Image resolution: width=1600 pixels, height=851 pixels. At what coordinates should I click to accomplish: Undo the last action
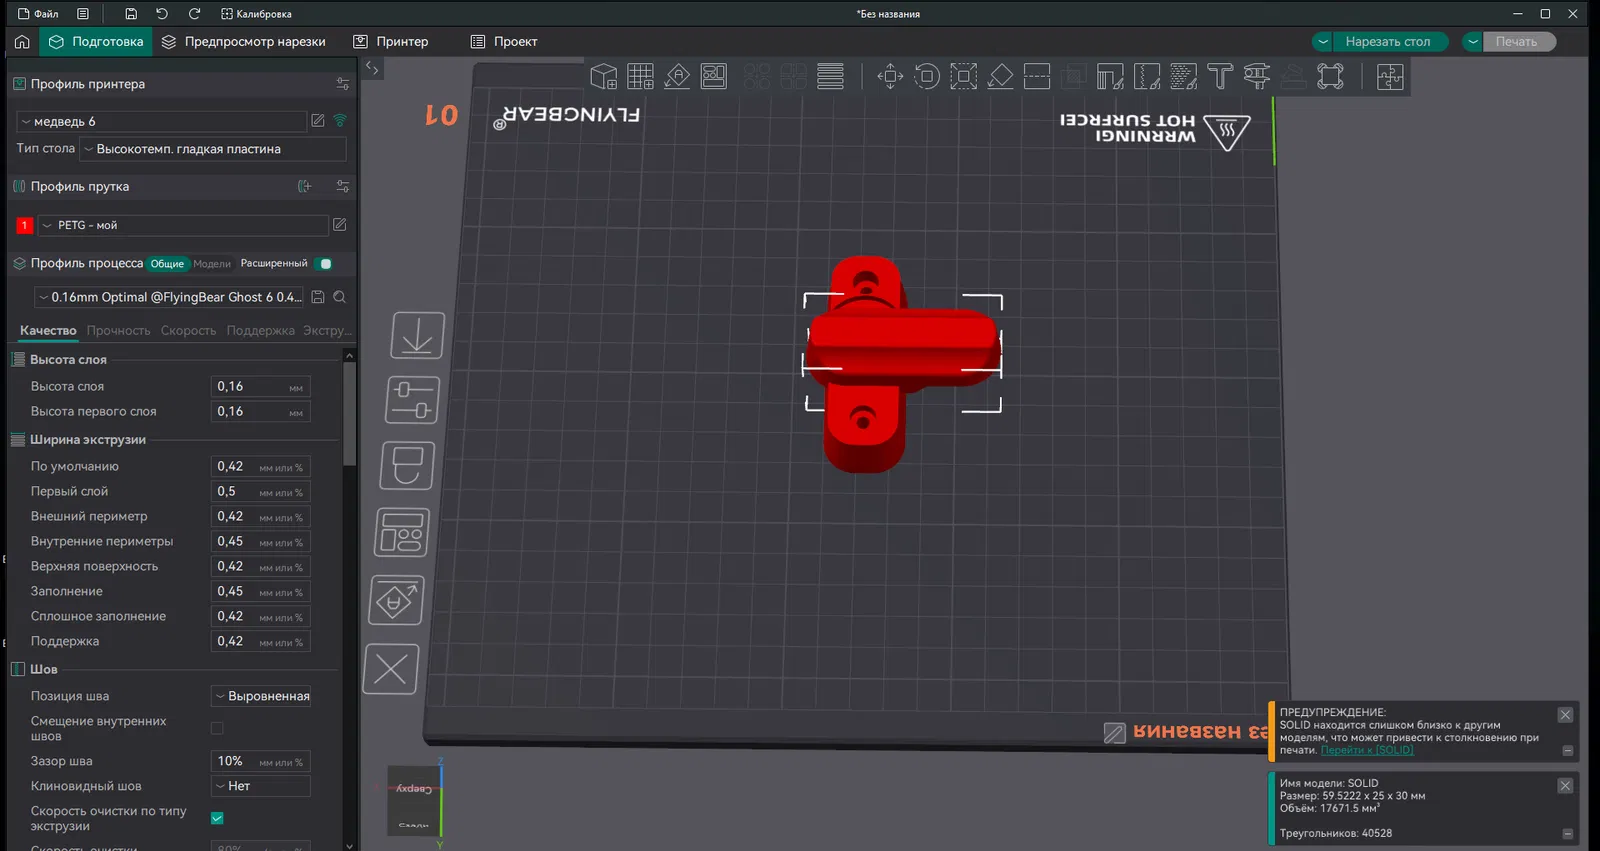pyautogui.click(x=162, y=14)
